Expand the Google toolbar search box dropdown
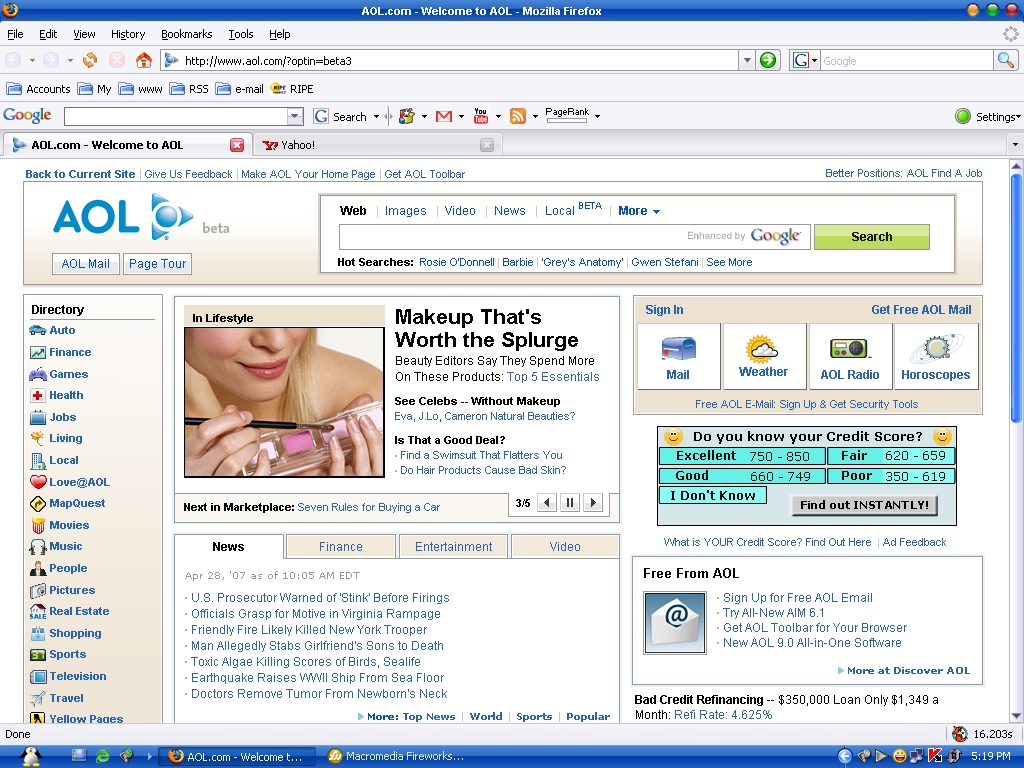The height and width of the screenshot is (768, 1024). 295,116
